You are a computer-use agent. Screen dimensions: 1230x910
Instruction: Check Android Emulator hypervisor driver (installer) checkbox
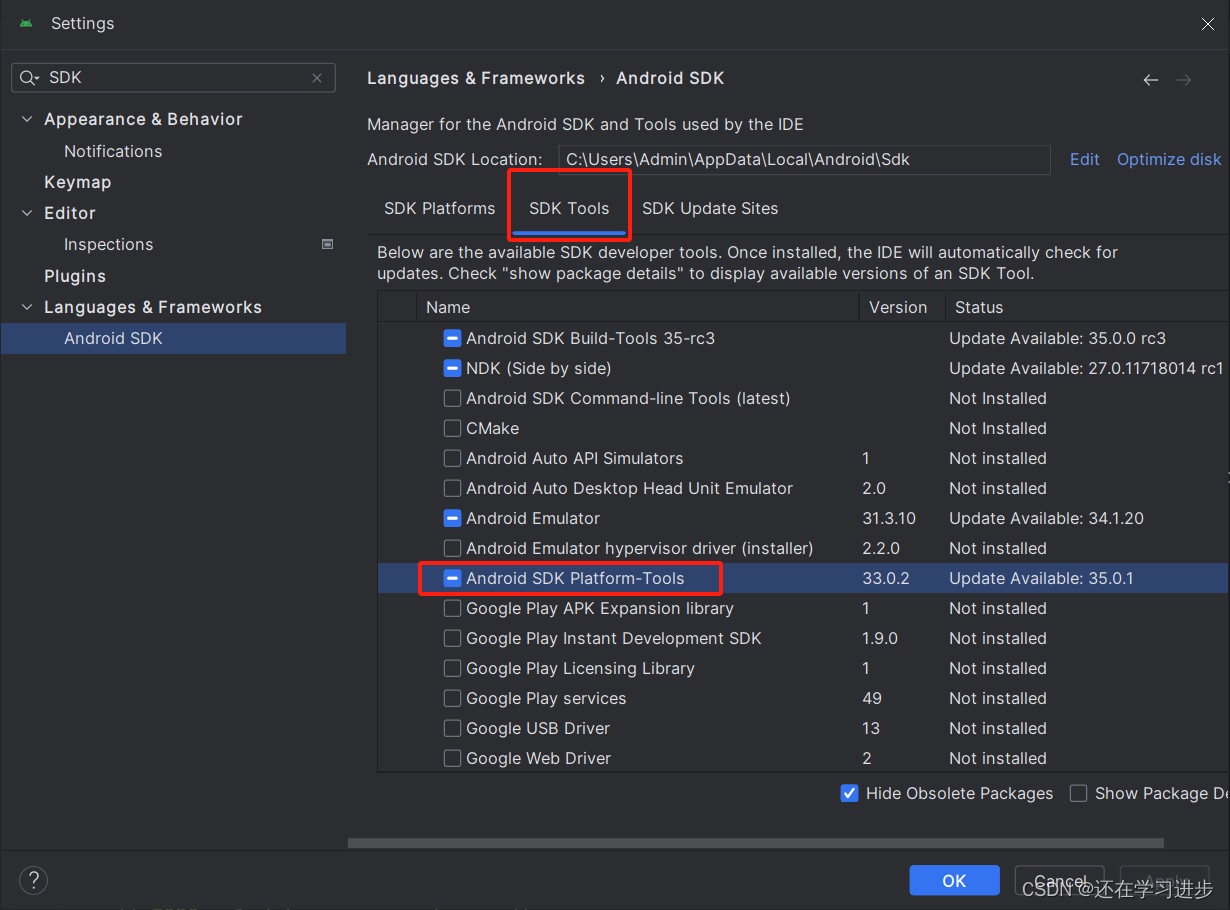click(x=452, y=548)
